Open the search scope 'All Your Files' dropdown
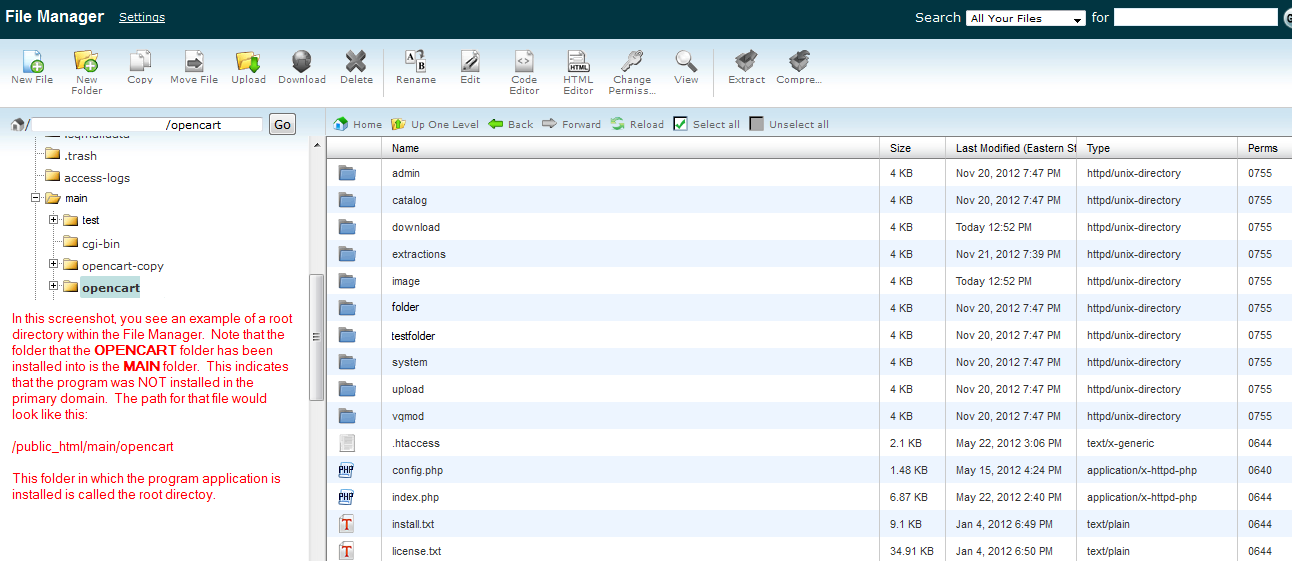The width and height of the screenshot is (1292, 561). click(1025, 18)
